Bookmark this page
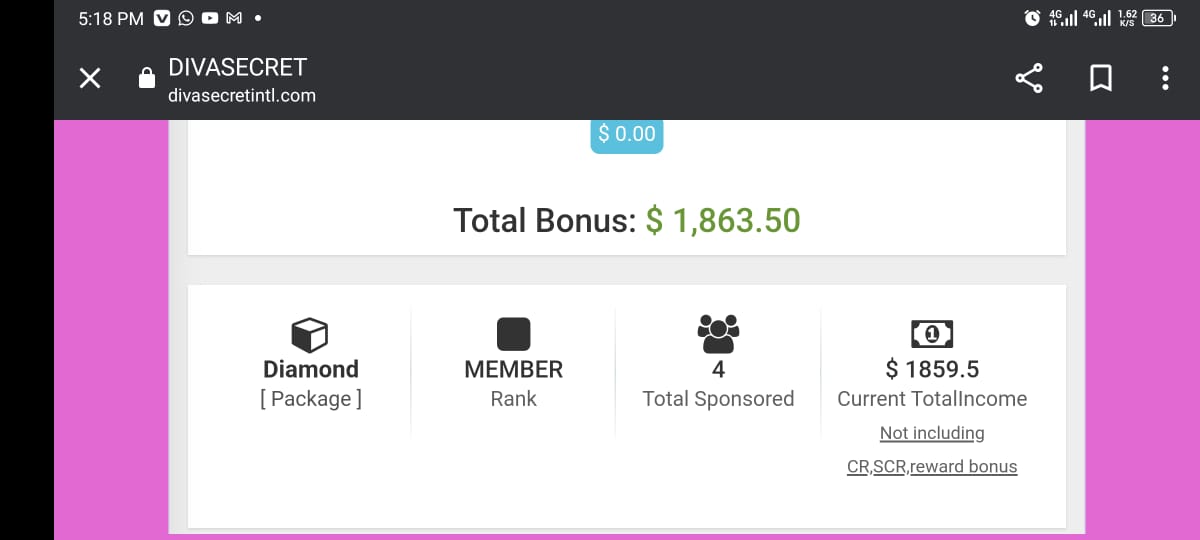 (x=1100, y=79)
